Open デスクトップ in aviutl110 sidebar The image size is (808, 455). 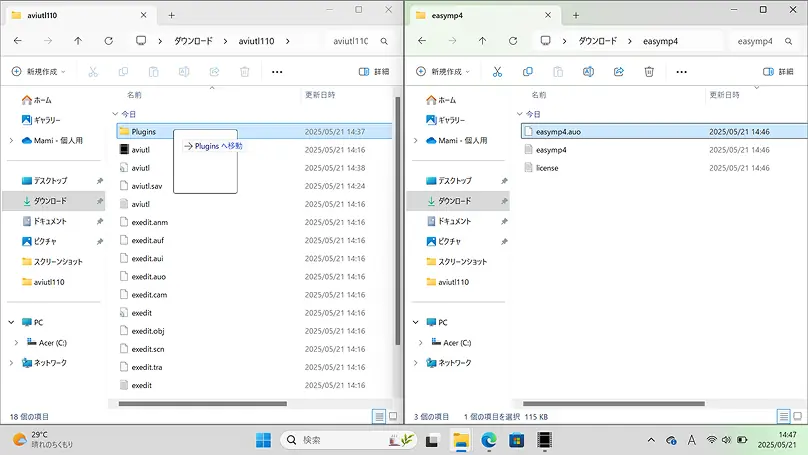[x=45, y=181]
